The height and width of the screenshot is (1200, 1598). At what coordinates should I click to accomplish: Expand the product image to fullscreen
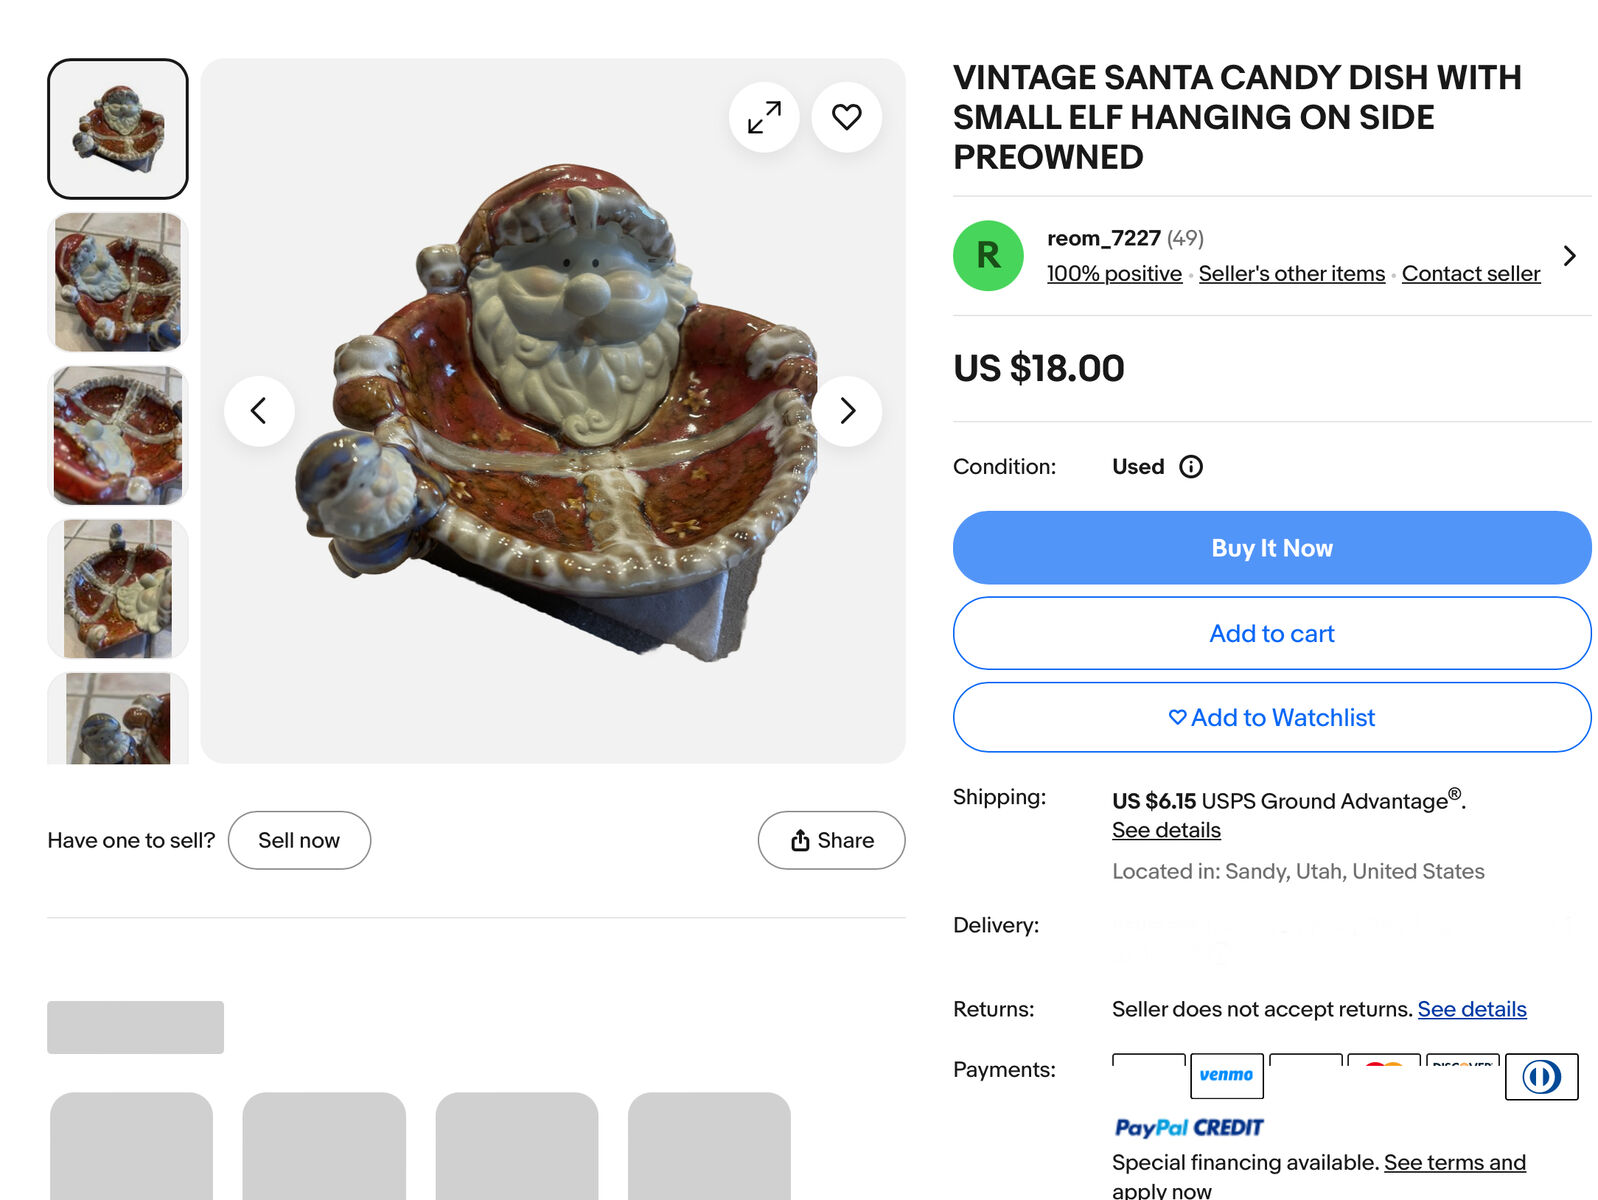(764, 117)
